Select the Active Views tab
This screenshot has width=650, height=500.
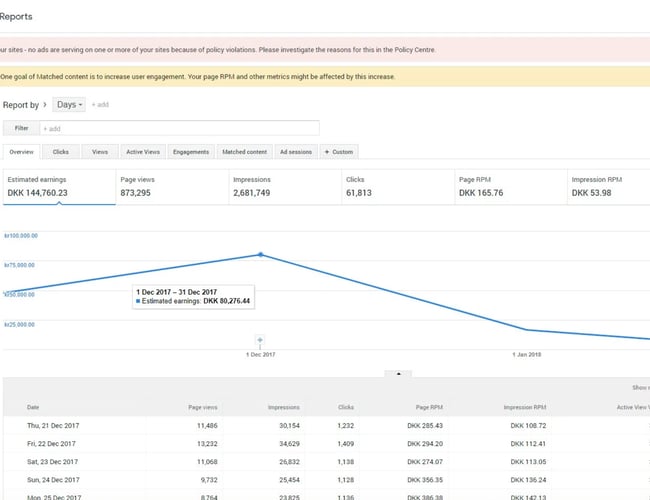coord(143,152)
